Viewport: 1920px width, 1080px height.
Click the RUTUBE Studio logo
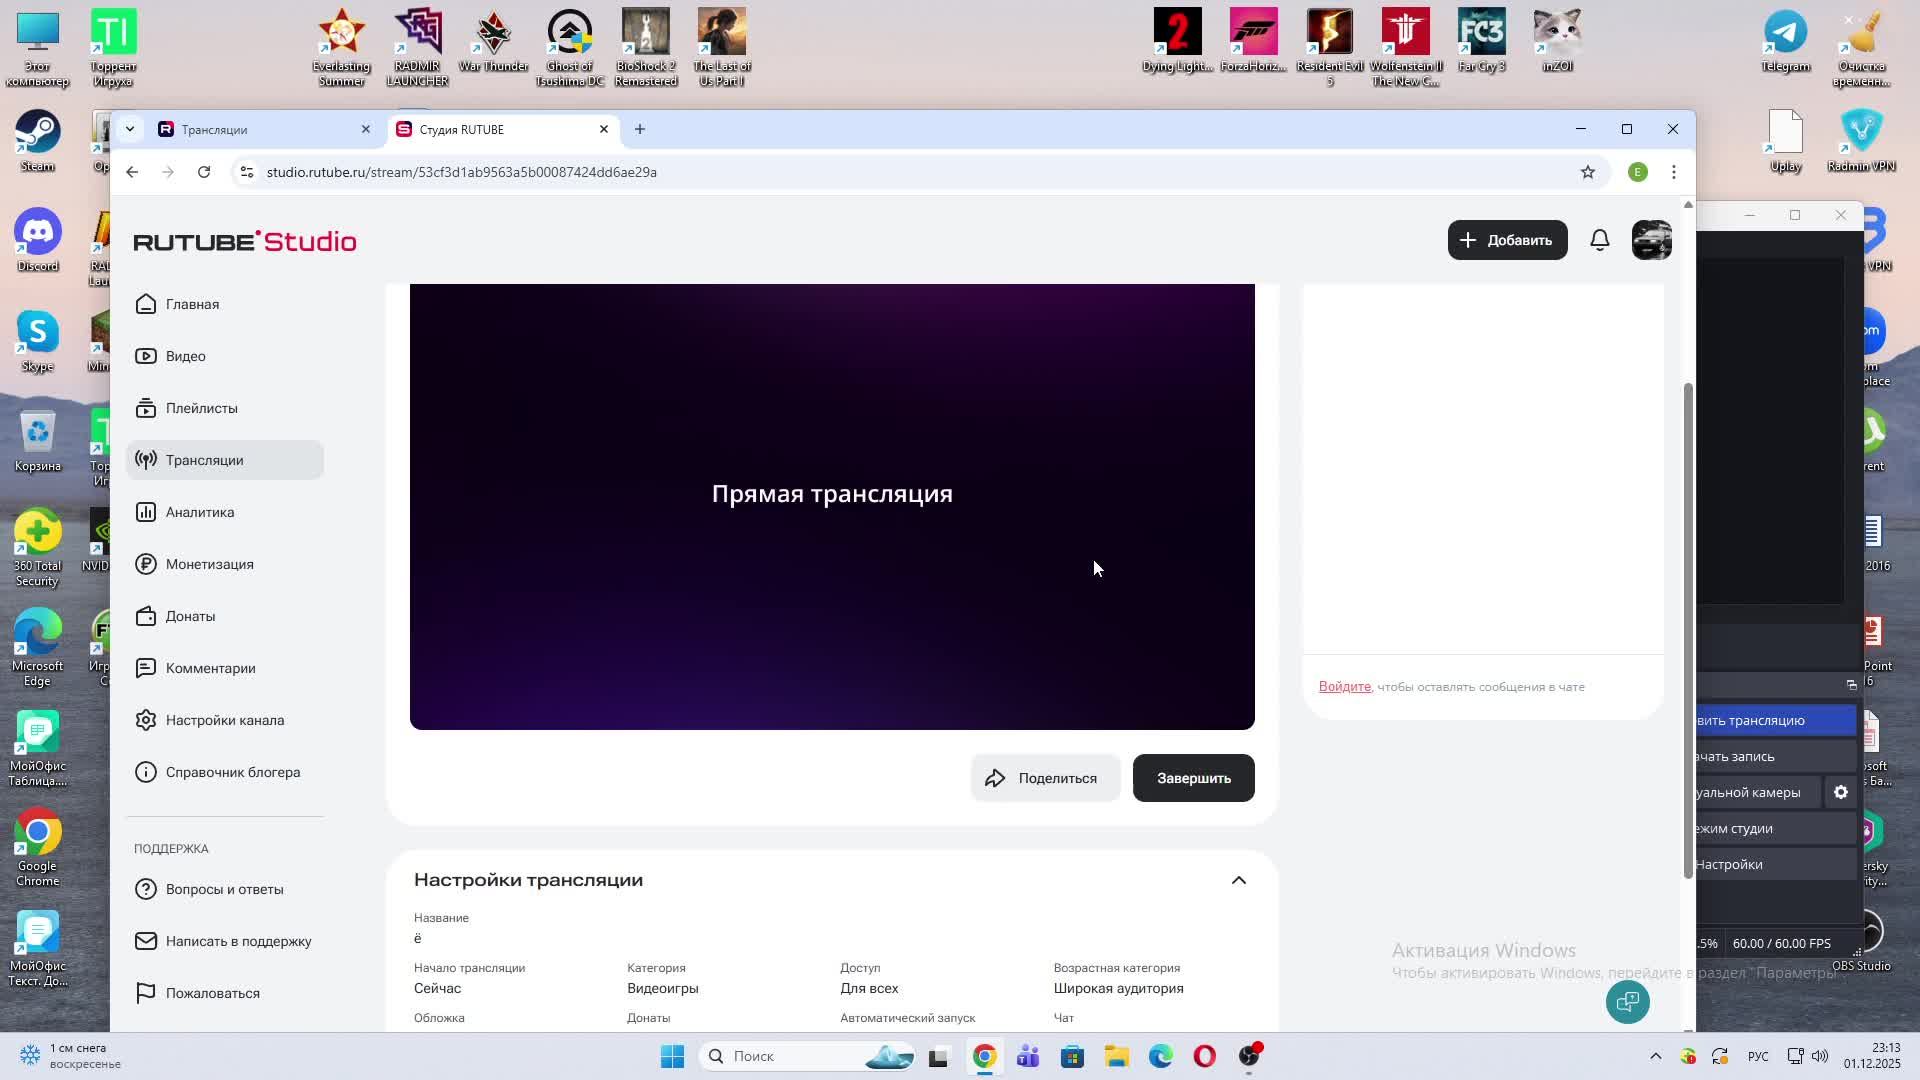pyautogui.click(x=245, y=241)
